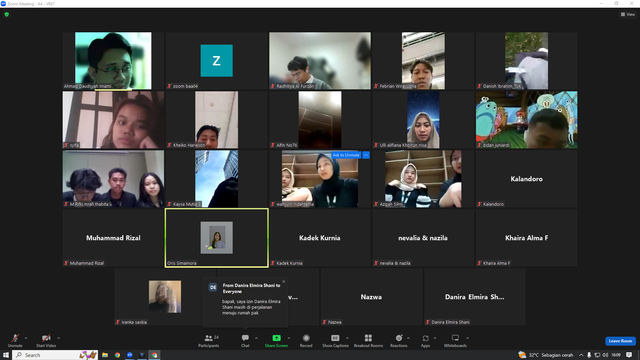
Task: Open the Apps panel
Action: tap(425, 340)
